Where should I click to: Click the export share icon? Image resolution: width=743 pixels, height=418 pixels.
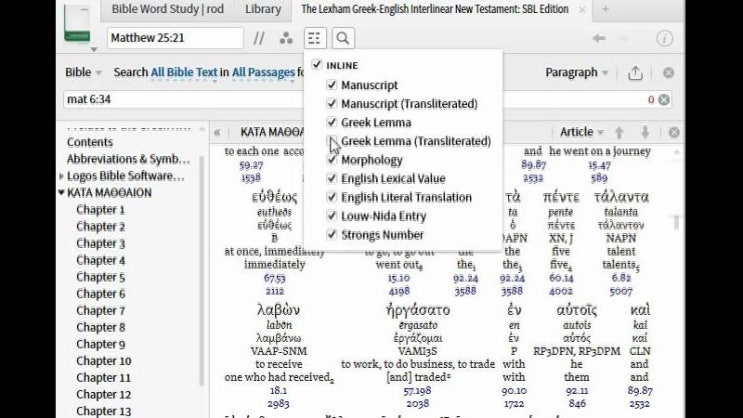pyautogui.click(x=635, y=73)
